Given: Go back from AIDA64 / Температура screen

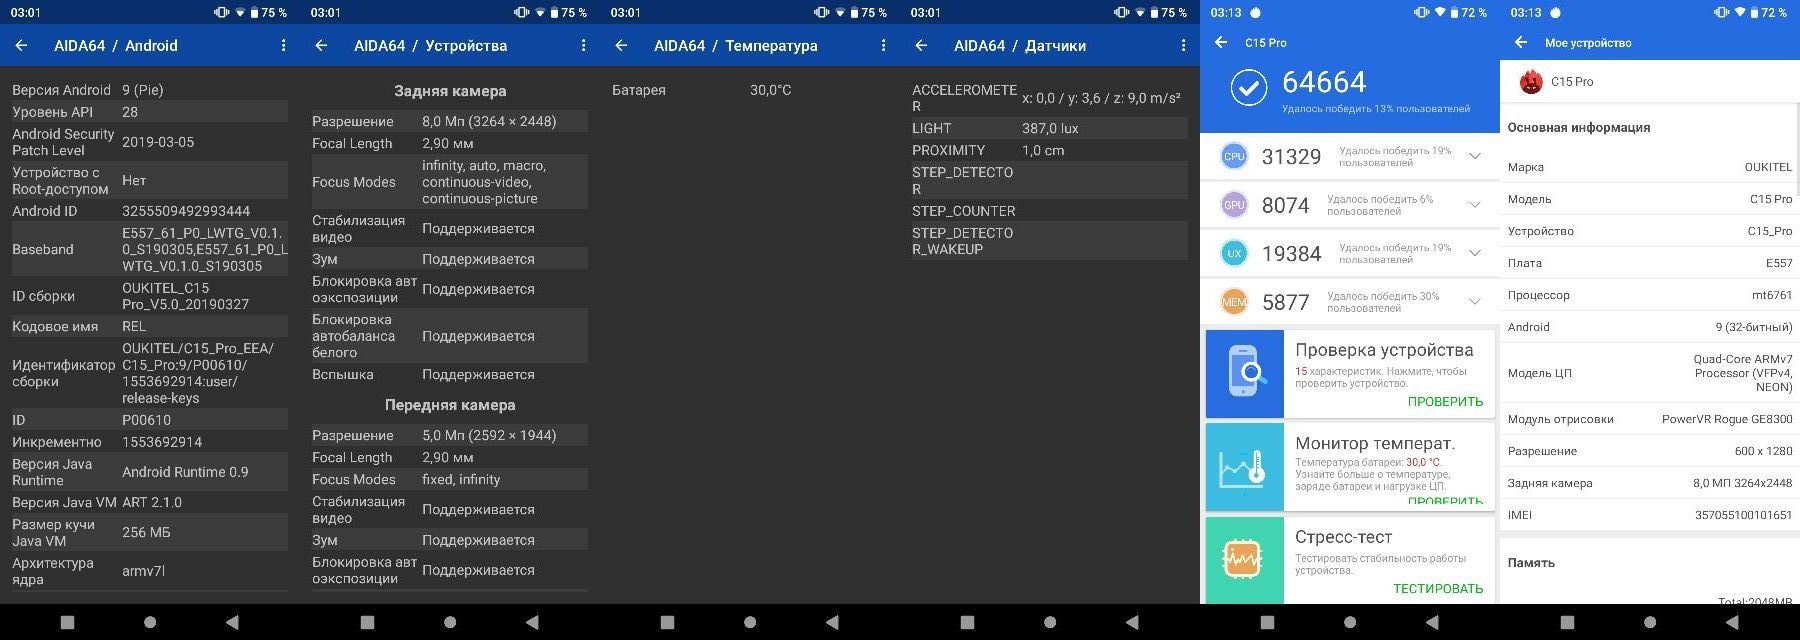Looking at the screenshot, I should pos(621,45).
